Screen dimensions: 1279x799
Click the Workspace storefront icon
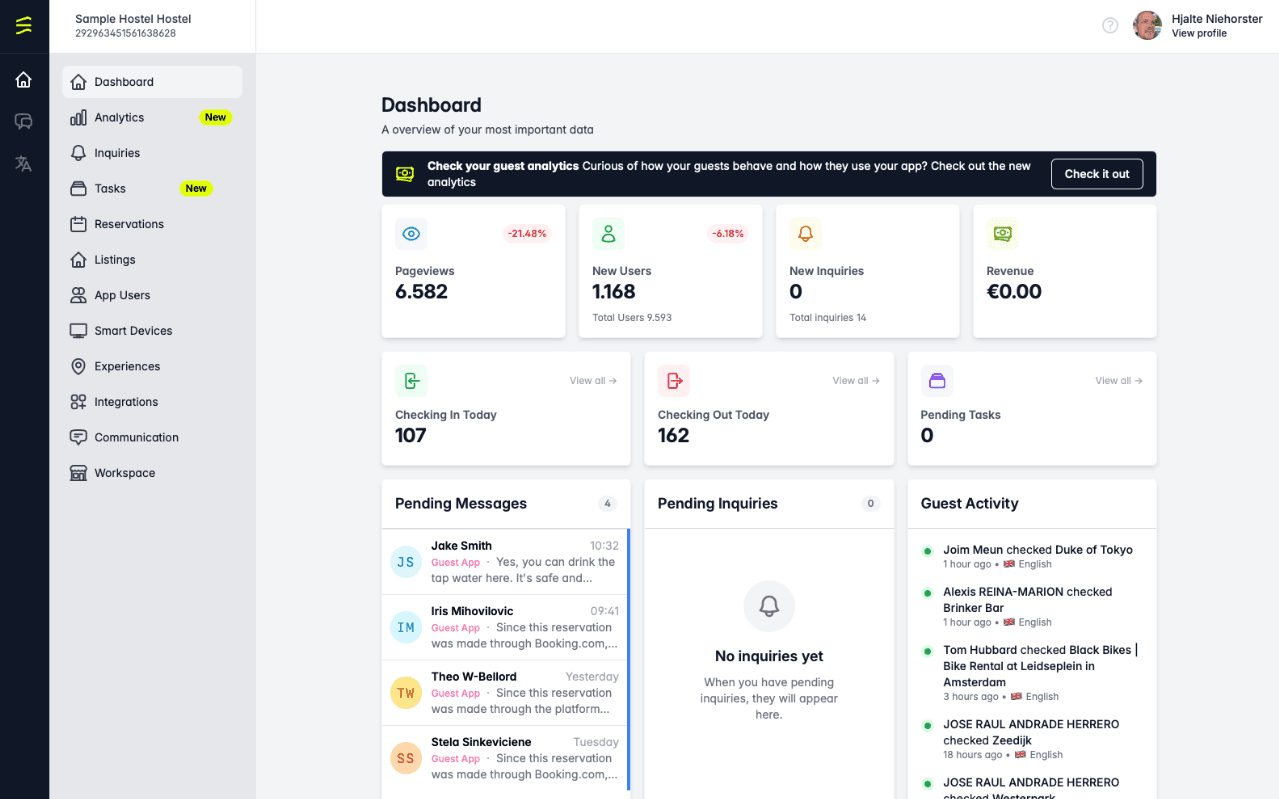78,473
